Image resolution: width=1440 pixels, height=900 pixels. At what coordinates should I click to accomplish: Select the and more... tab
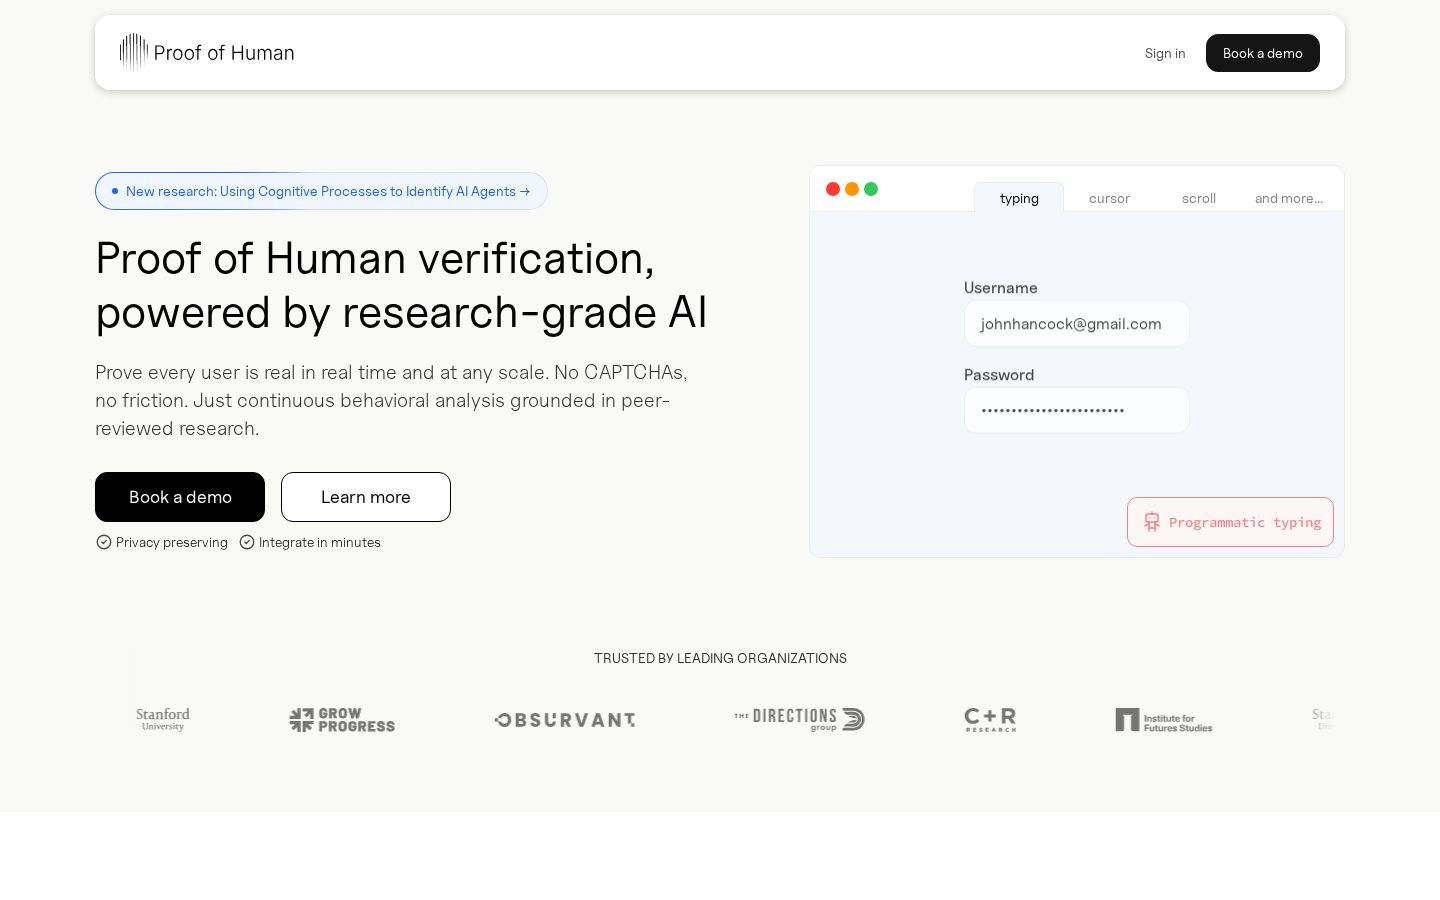point(1289,198)
